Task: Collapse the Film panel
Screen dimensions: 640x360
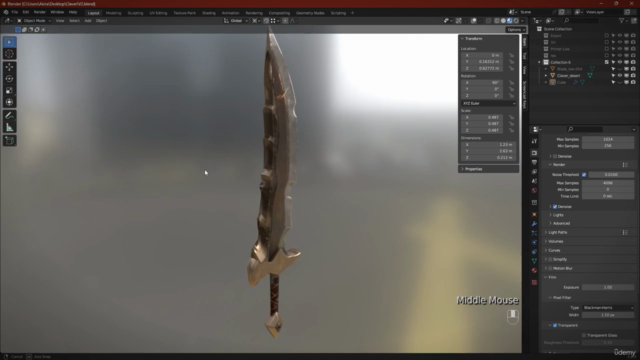Action: coord(552,277)
